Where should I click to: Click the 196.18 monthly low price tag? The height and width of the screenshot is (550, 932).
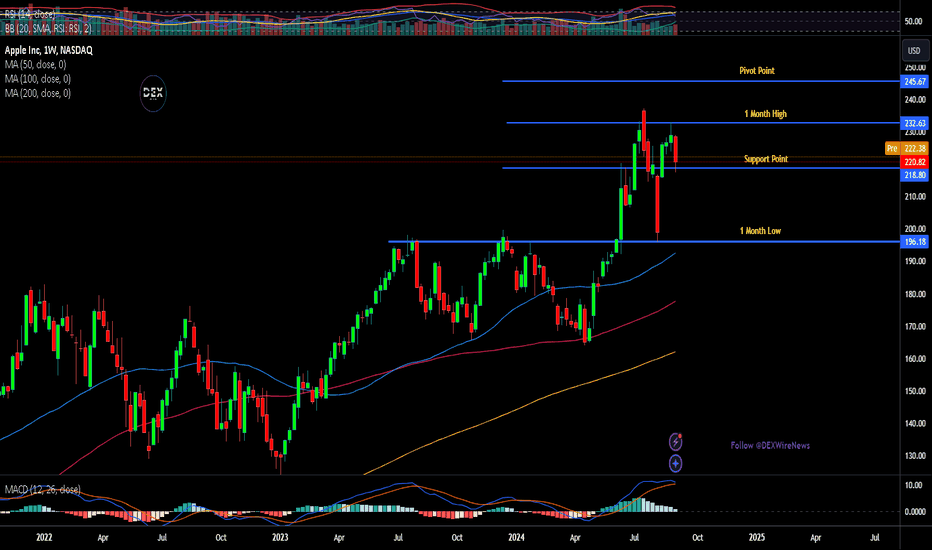(915, 241)
